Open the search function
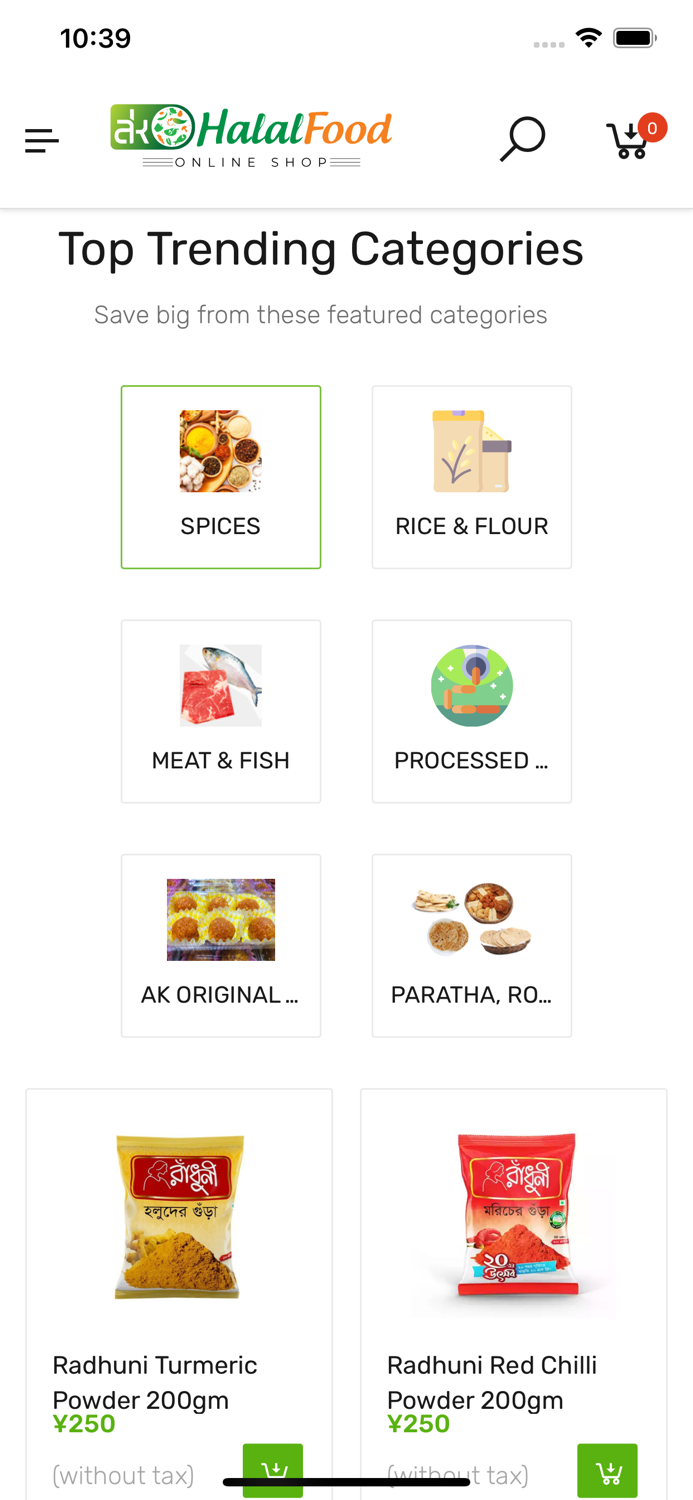This screenshot has height=1500, width=693. (522, 140)
